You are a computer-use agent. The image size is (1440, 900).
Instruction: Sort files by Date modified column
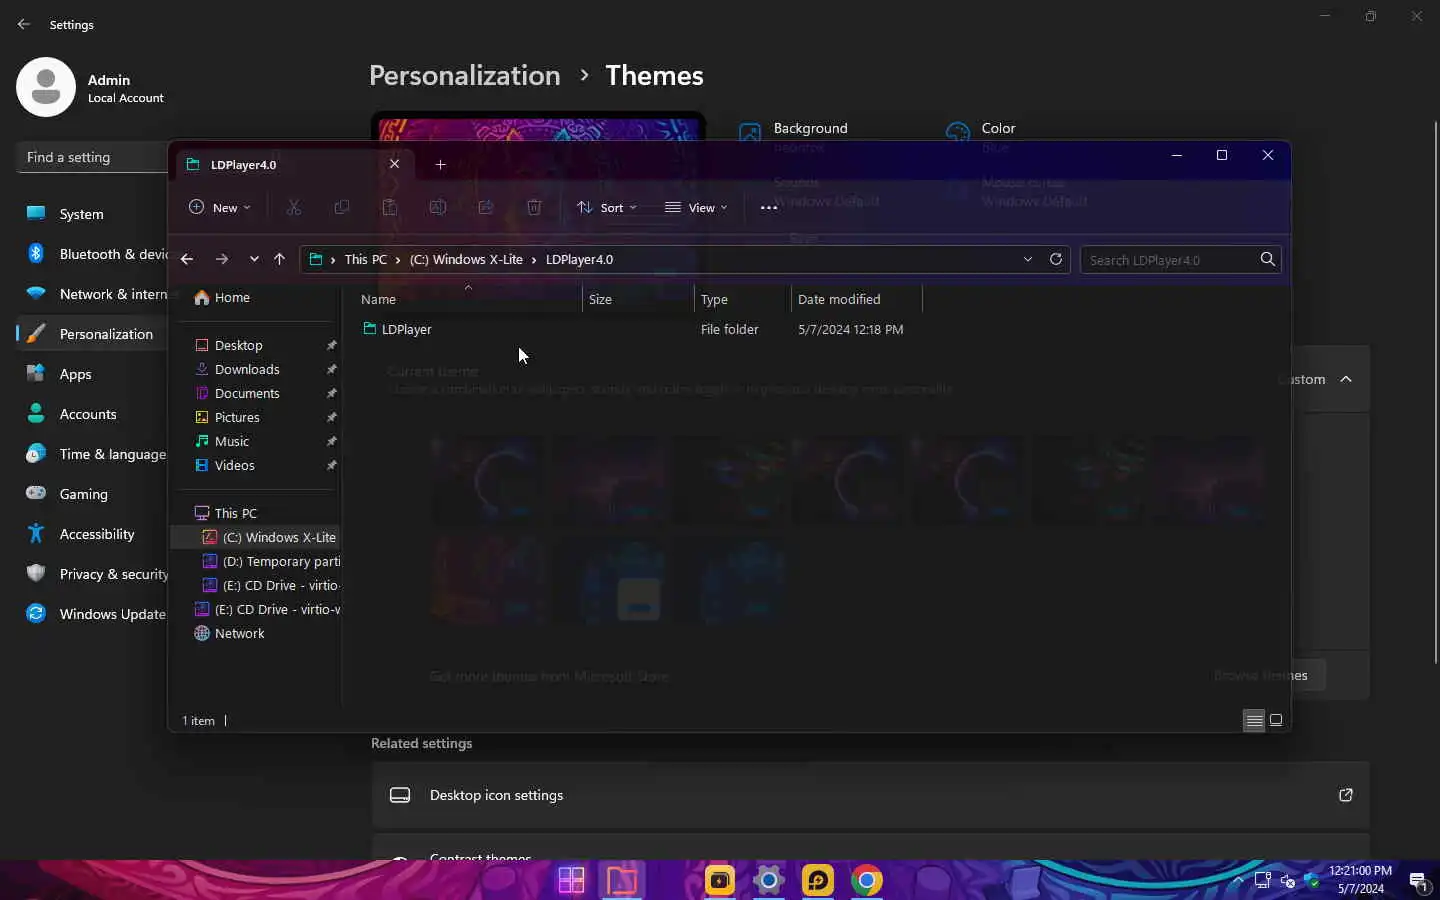(x=856, y=299)
